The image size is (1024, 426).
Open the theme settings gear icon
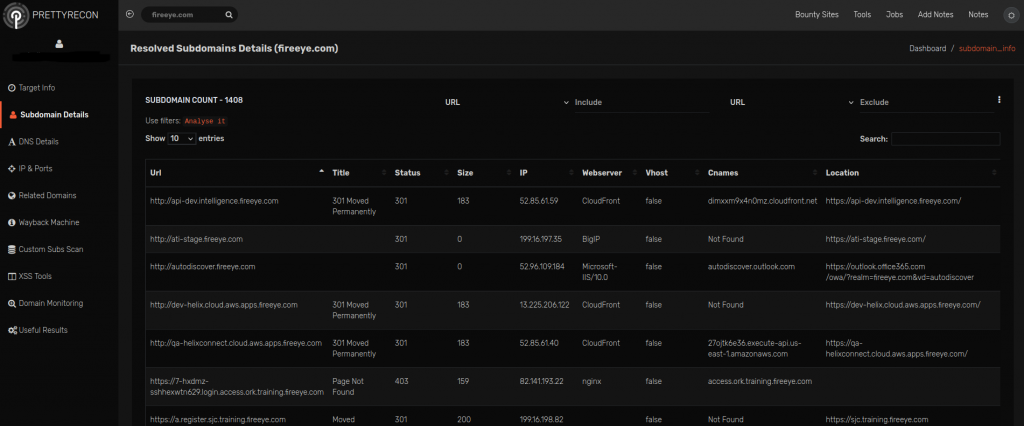[x=1011, y=15]
